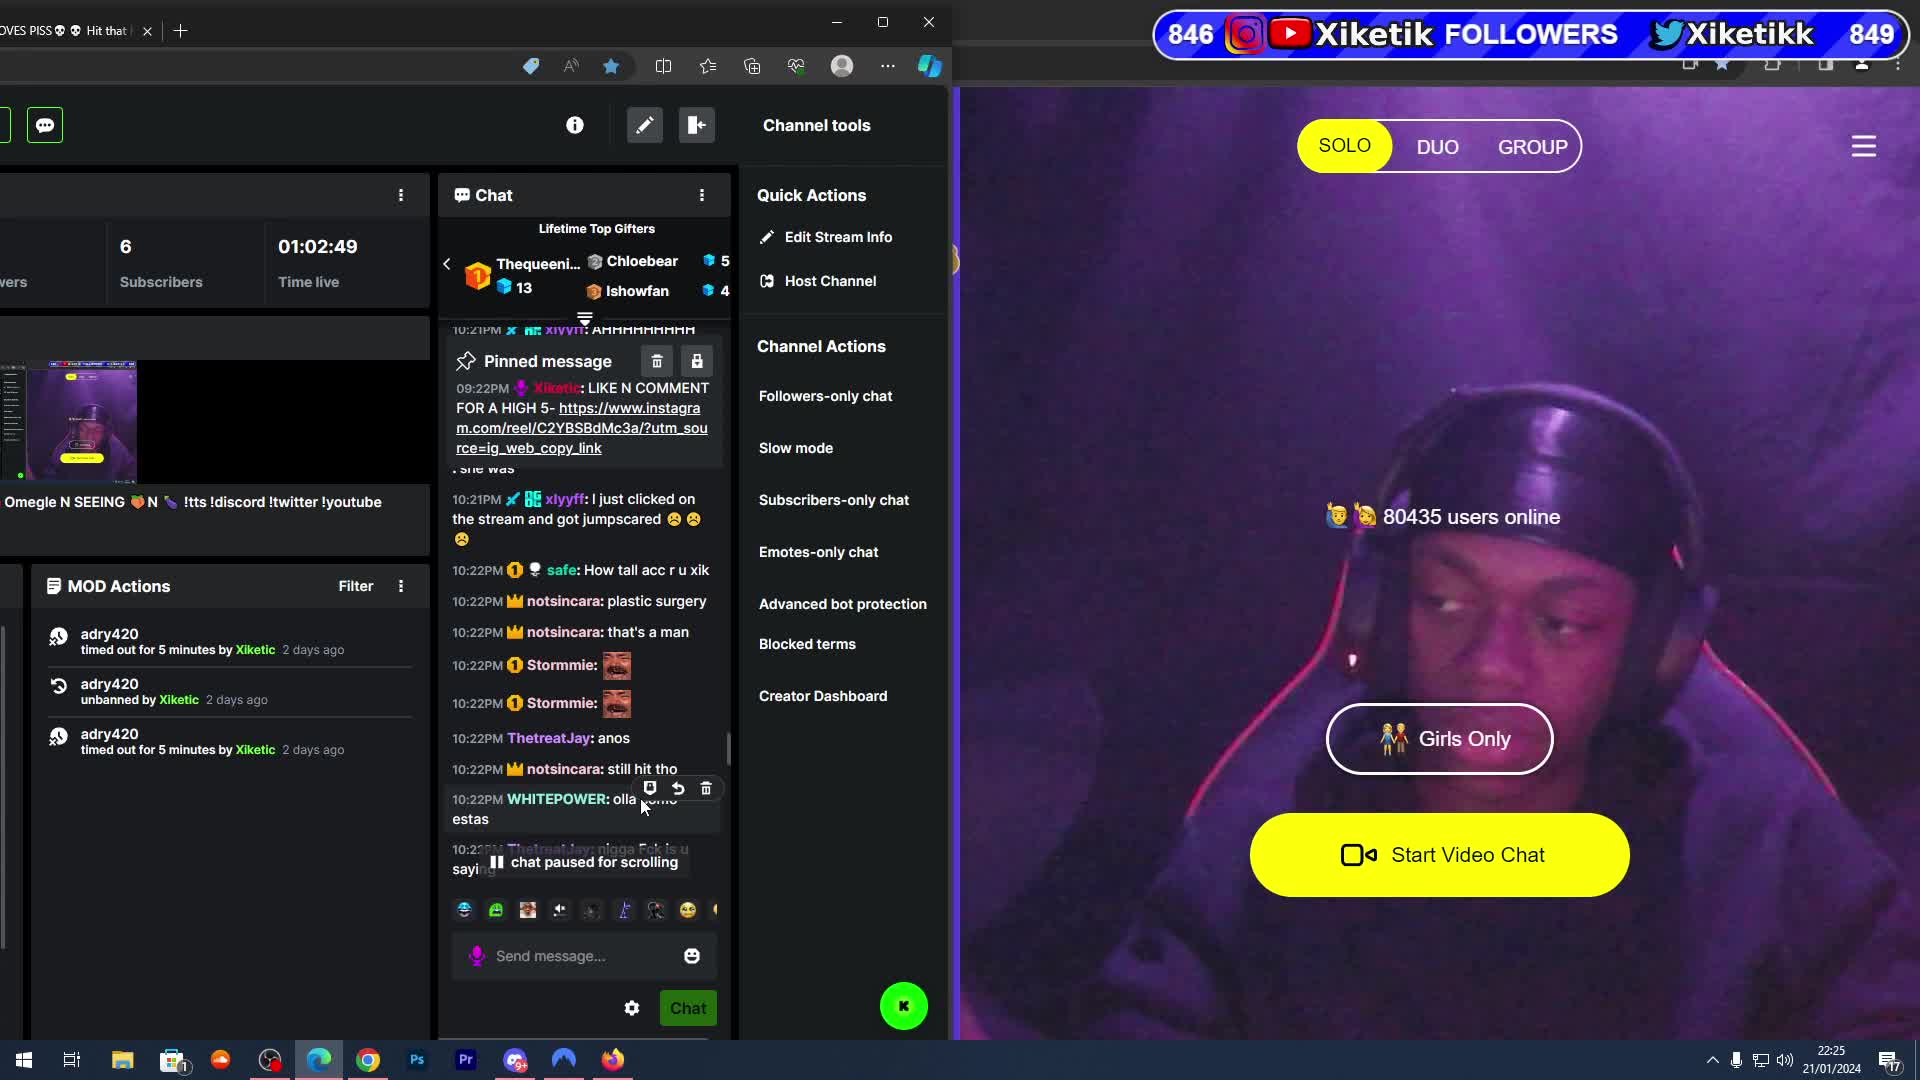Open the Chat panel options menu
1920x1080 pixels.
[703, 195]
